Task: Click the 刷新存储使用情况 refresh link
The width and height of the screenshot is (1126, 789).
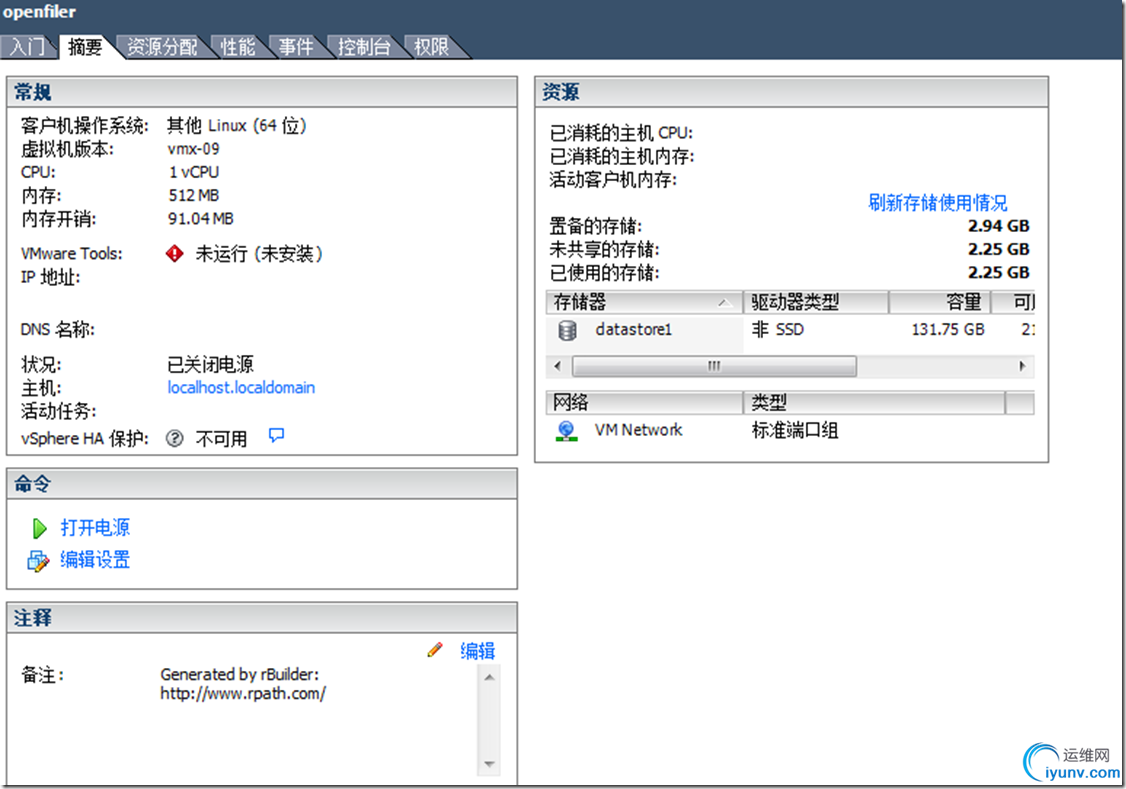Action: click(x=936, y=202)
